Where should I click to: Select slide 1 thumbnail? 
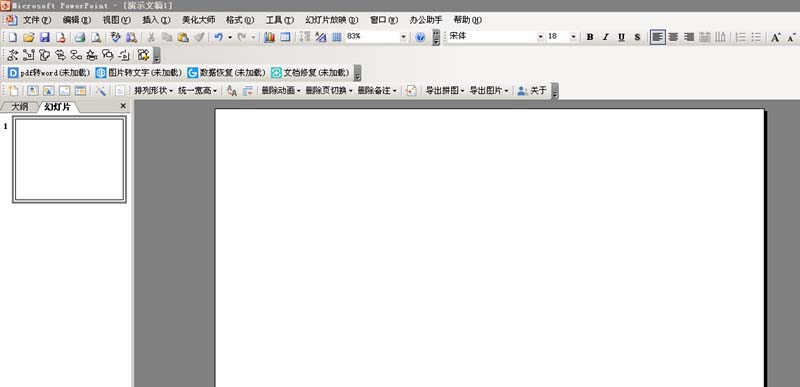click(x=69, y=160)
